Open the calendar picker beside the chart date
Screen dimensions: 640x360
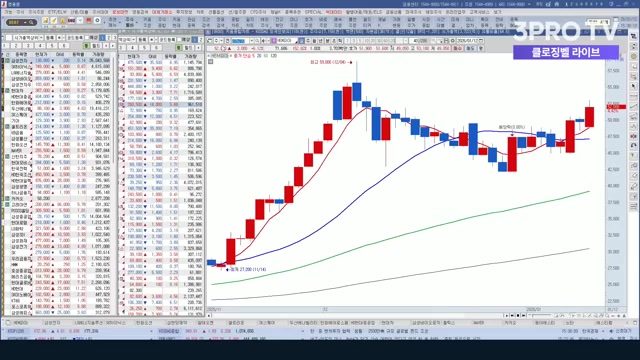click(x=481, y=41)
